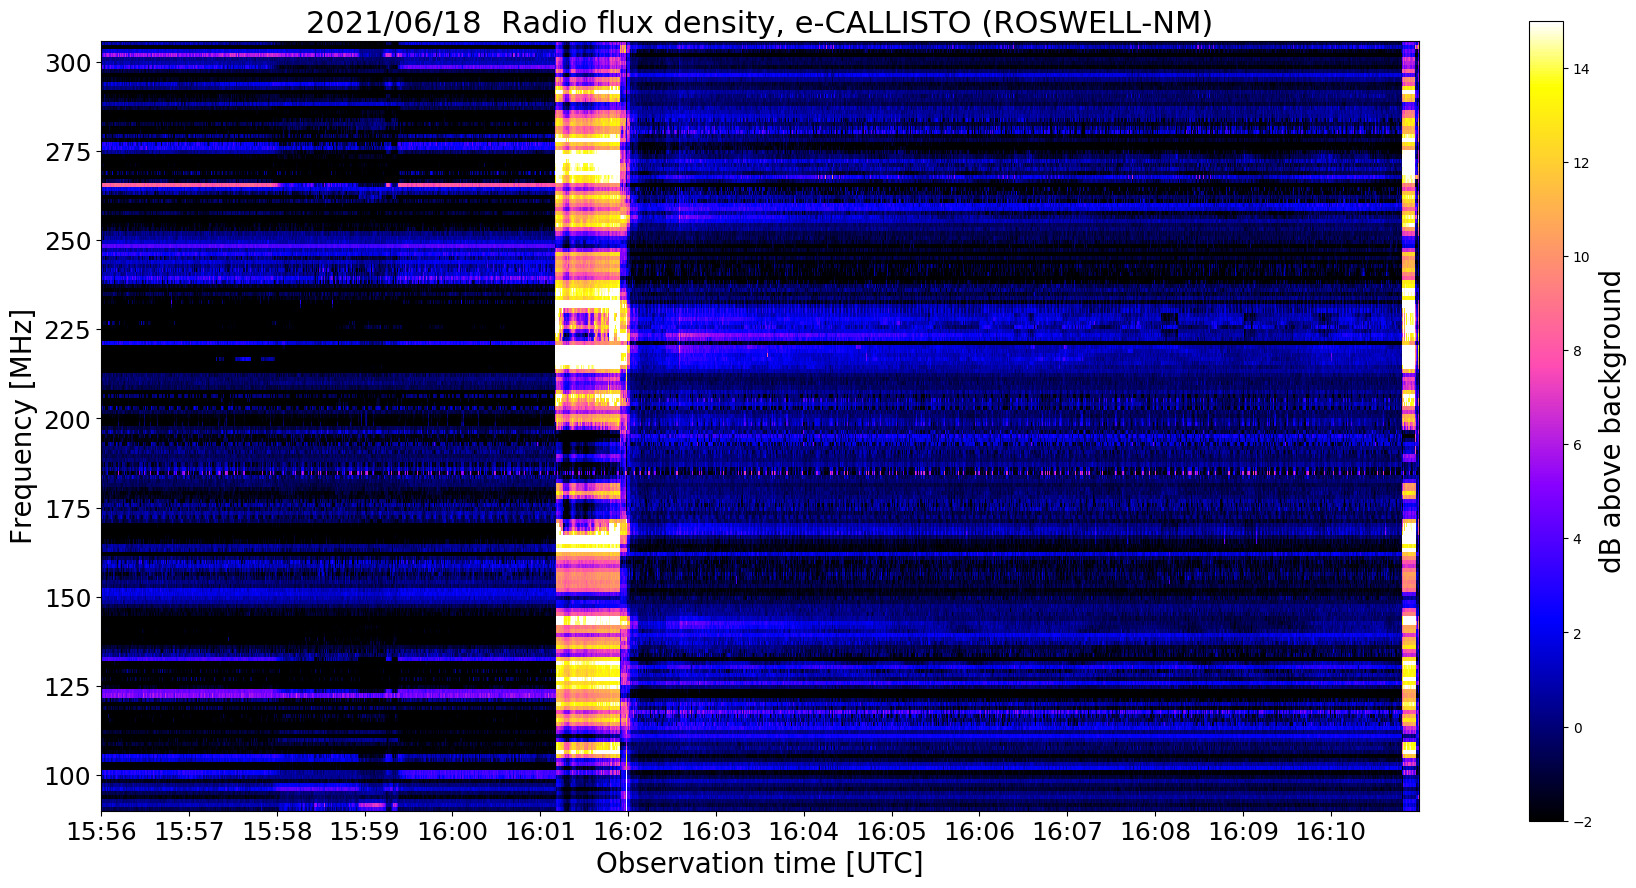Click the 16:01 time tick label
This screenshot has width=1636, height=888.
pyautogui.click(x=540, y=832)
